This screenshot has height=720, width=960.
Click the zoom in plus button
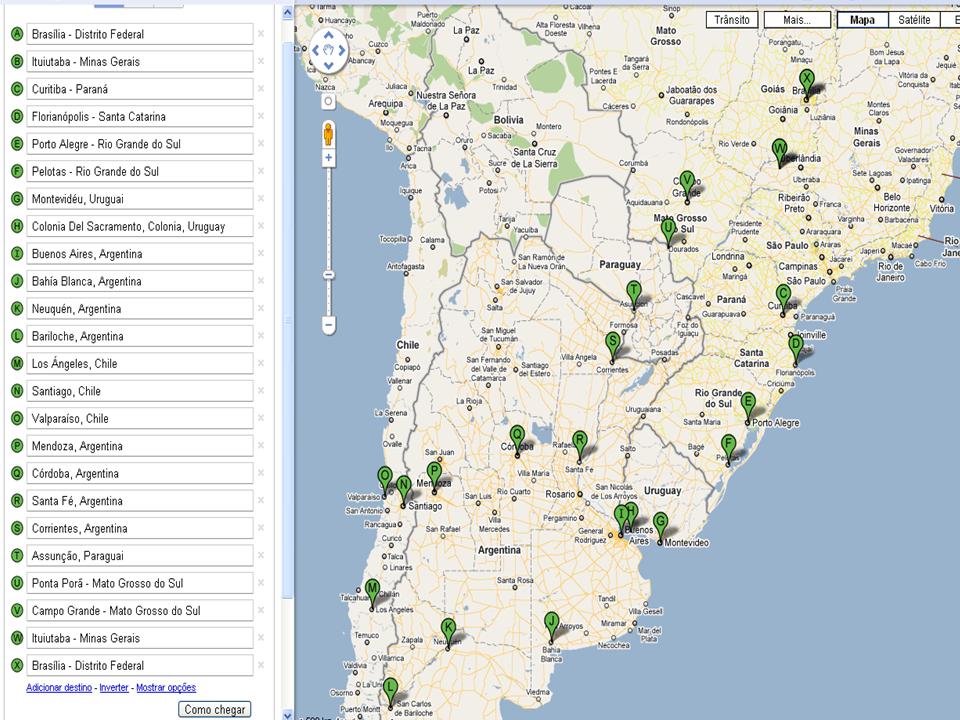[328, 158]
